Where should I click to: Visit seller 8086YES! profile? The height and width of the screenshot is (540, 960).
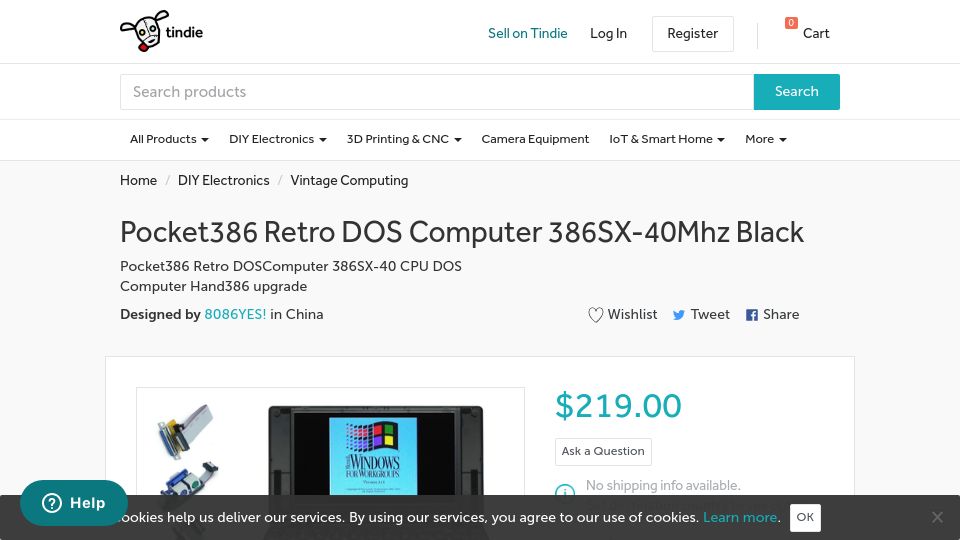click(235, 315)
